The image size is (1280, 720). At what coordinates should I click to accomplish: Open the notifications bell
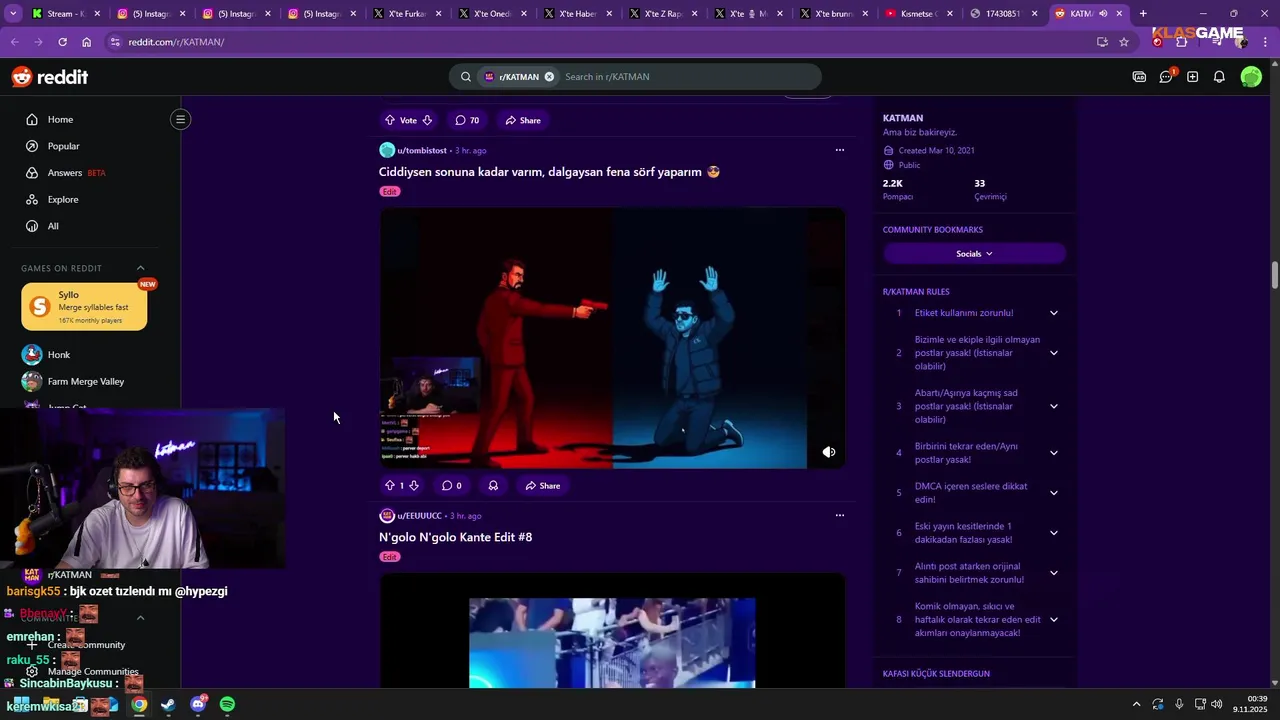point(1219,77)
